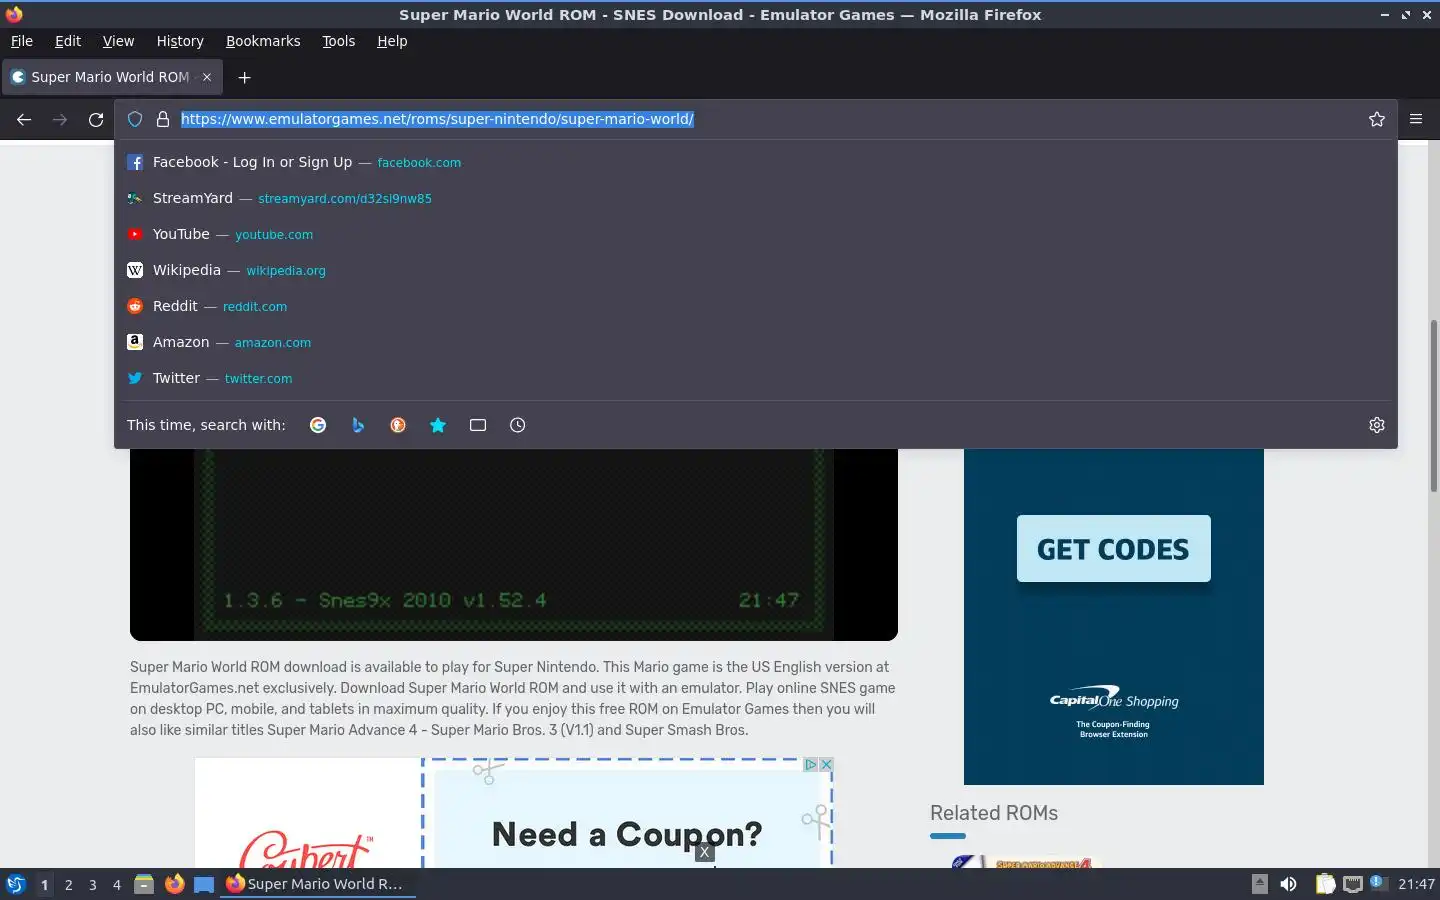Viewport: 1440px width, 900px height.
Task: Switch to workspace 3
Action: point(92,884)
